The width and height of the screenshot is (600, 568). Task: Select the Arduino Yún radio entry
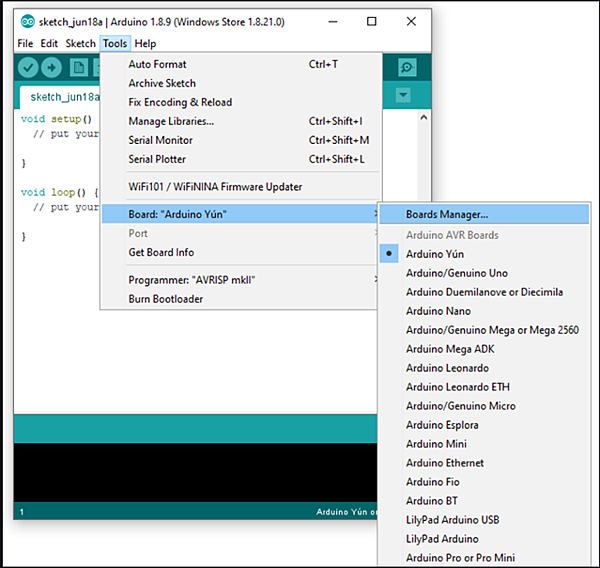484,254
